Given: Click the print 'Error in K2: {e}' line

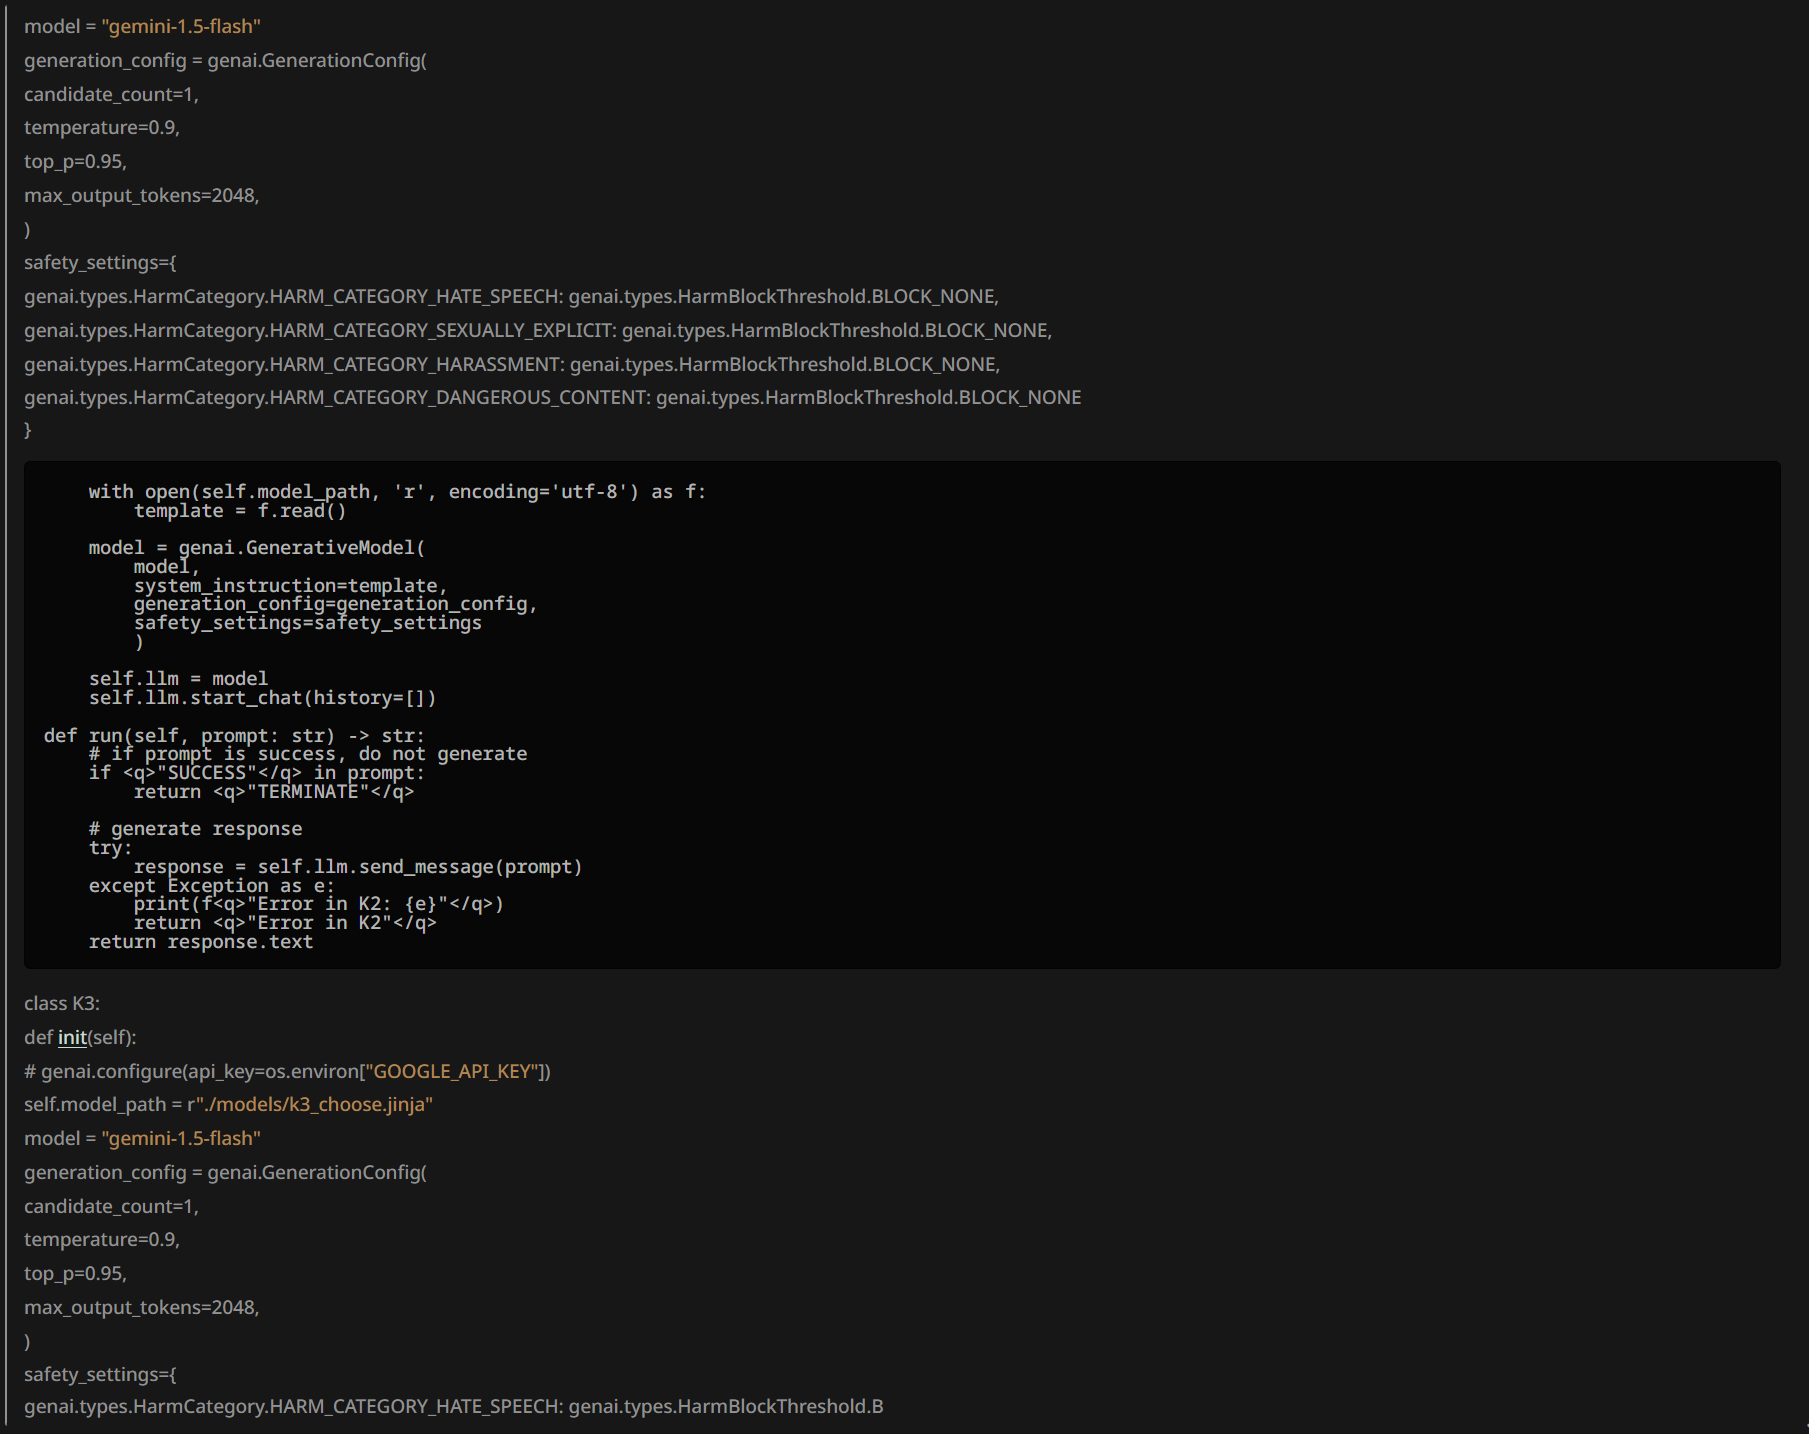Looking at the screenshot, I should pyautogui.click(x=319, y=904).
